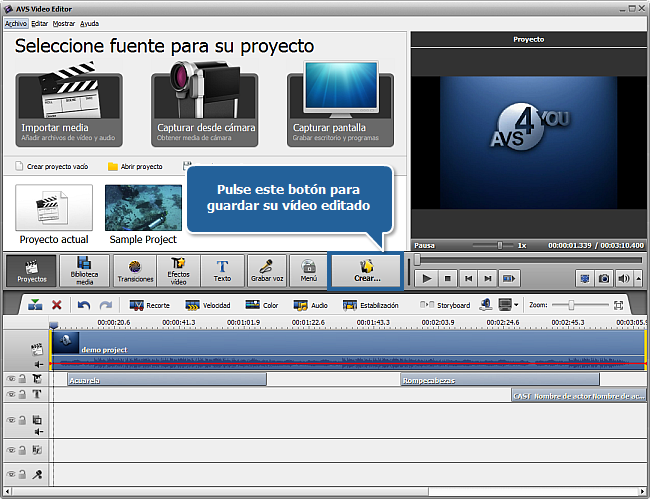Undo last action with curved arrow
Viewport: 650px width, 499px height.
84,305
